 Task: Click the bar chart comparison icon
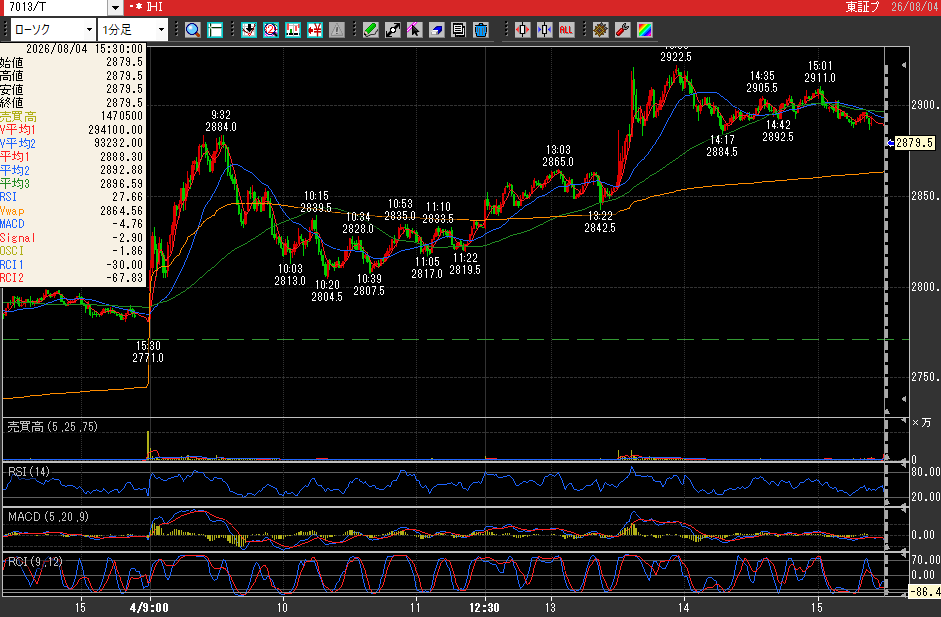293,29
